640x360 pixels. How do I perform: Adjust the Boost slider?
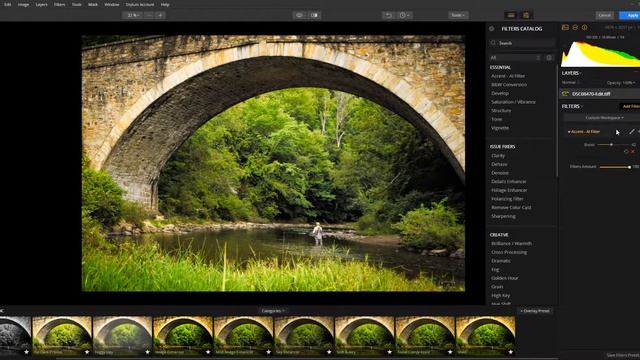[x=611, y=144]
